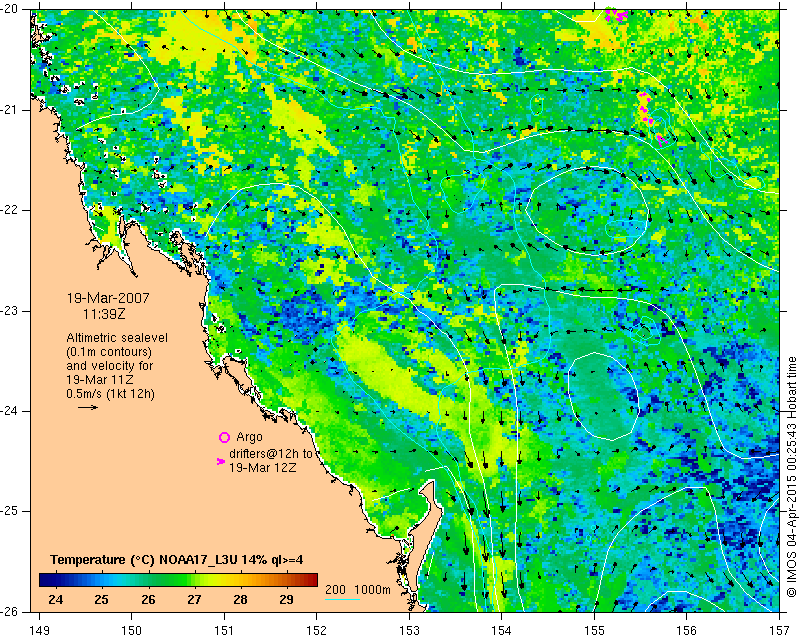Viewport: 800px width, 640px height.
Task: Click the color bar value 27
Action: click(x=194, y=599)
